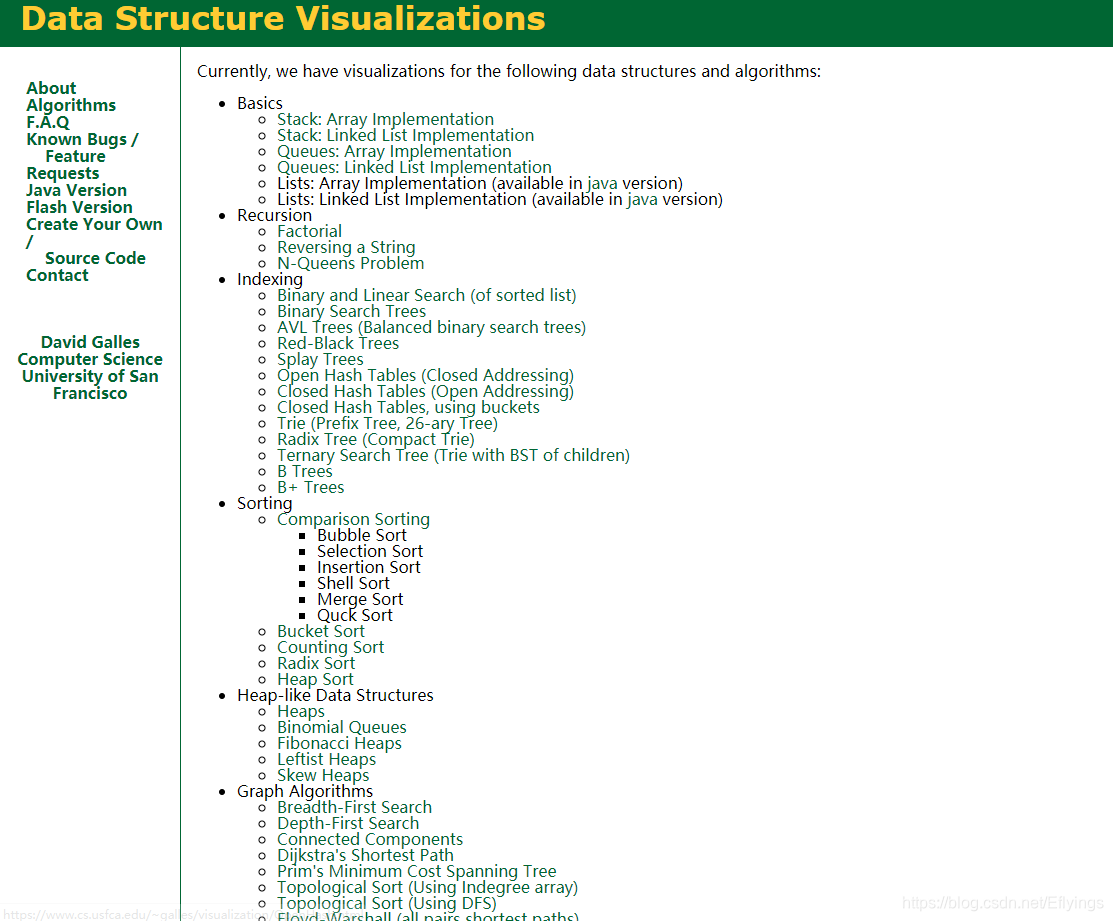Click the Shell Sort list item
The height and width of the screenshot is (921, 1113).
pyautogui.click(x=353, y=583)
